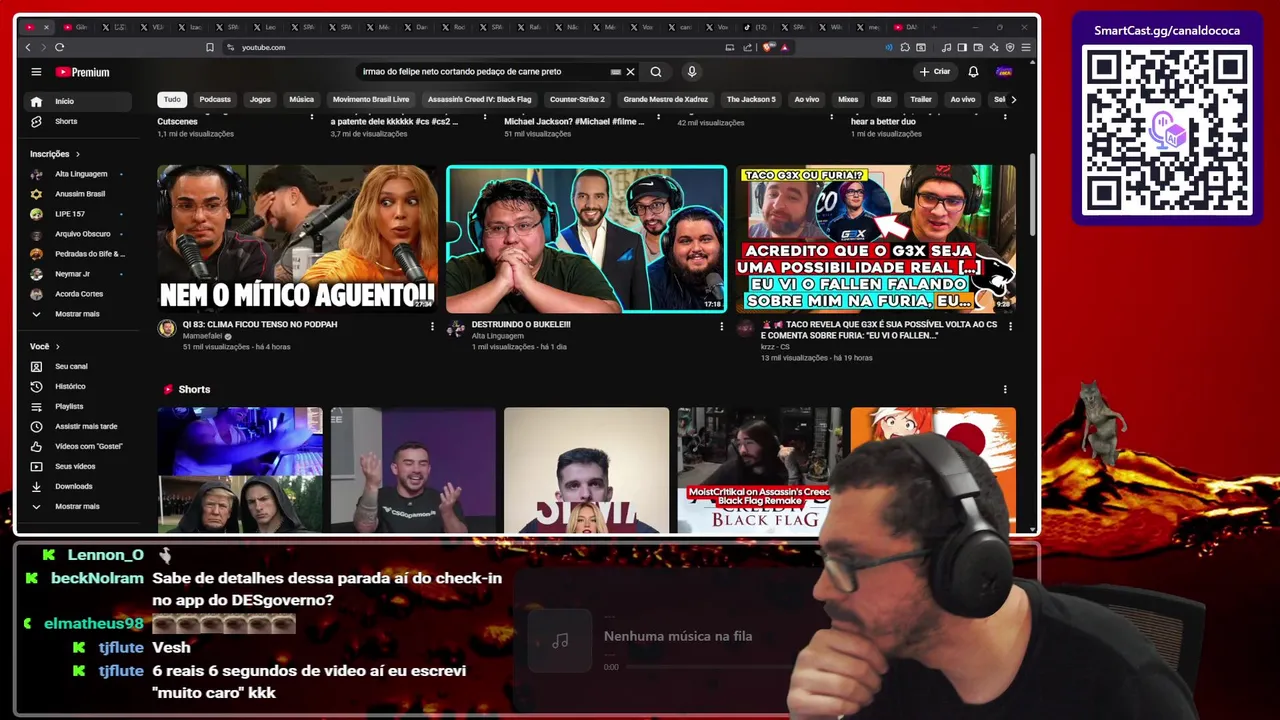Select Movimento Brasil Livre chip
This screenshot has height=720, width=1280.
pyautogui.click(x=371, y=99)
